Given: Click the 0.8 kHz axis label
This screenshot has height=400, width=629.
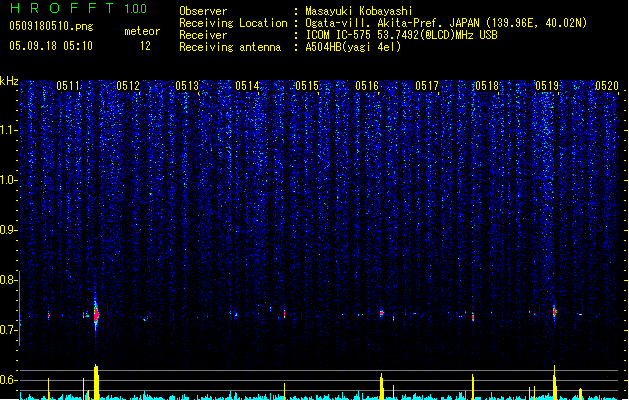Looking at the screenshot, I should coord(8,280).
